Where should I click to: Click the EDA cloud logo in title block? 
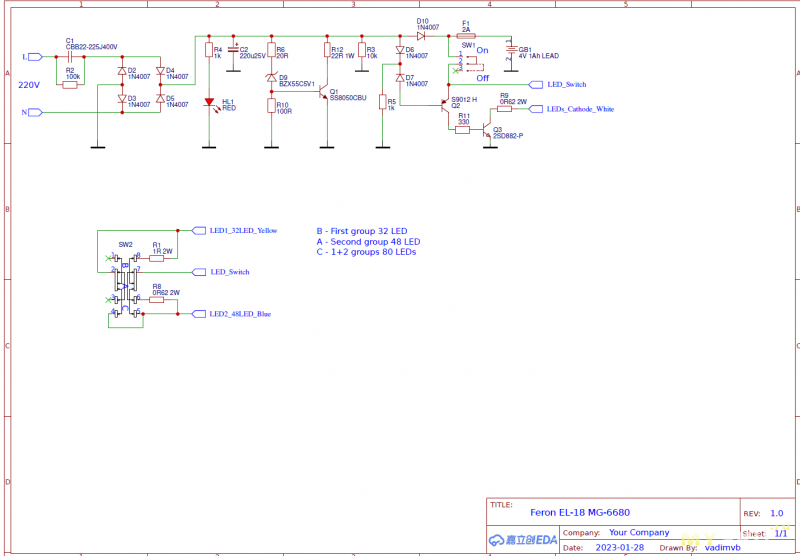tap(522, 540)
